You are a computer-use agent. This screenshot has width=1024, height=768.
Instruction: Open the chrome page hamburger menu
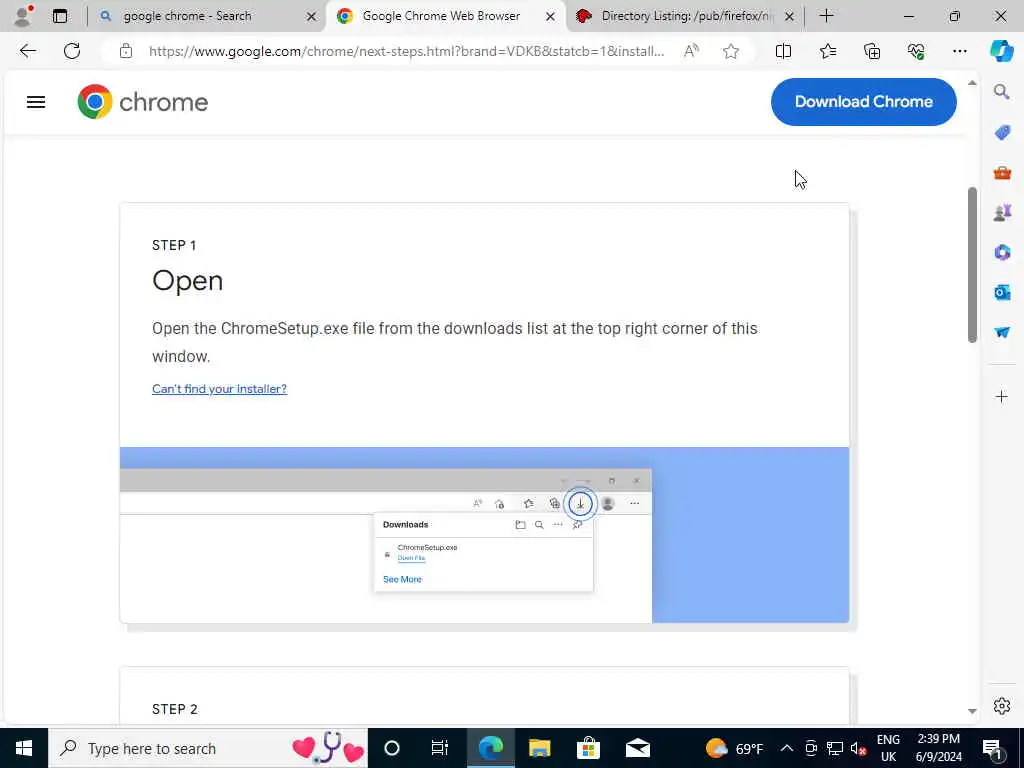tap(36, 102)
